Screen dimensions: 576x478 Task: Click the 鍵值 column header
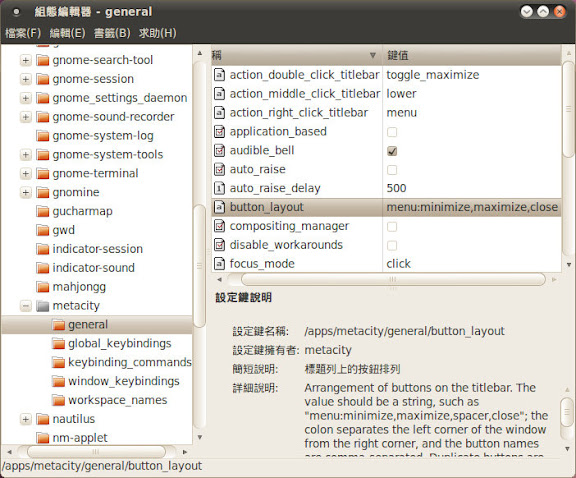coord(472,55)
